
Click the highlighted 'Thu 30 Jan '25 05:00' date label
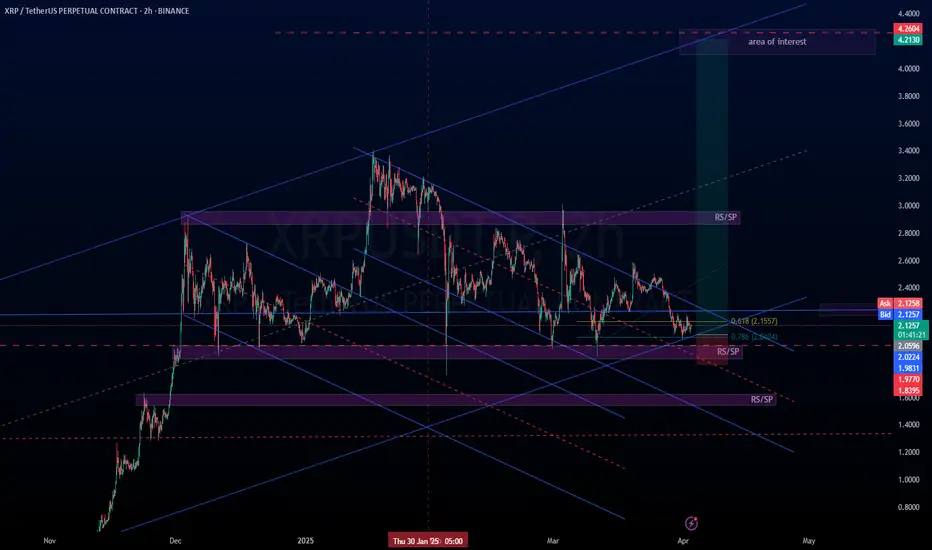tap(428, 540)
